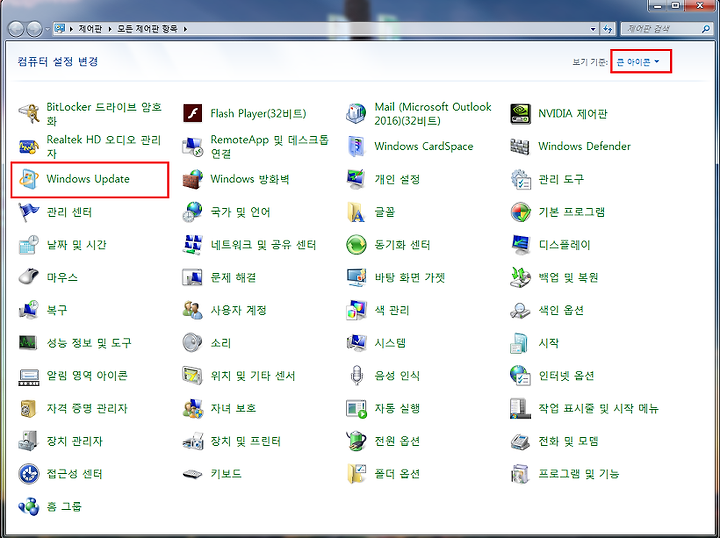
Task: Click the 위치 및 기타 센서 link
Action: click(253, 375)
